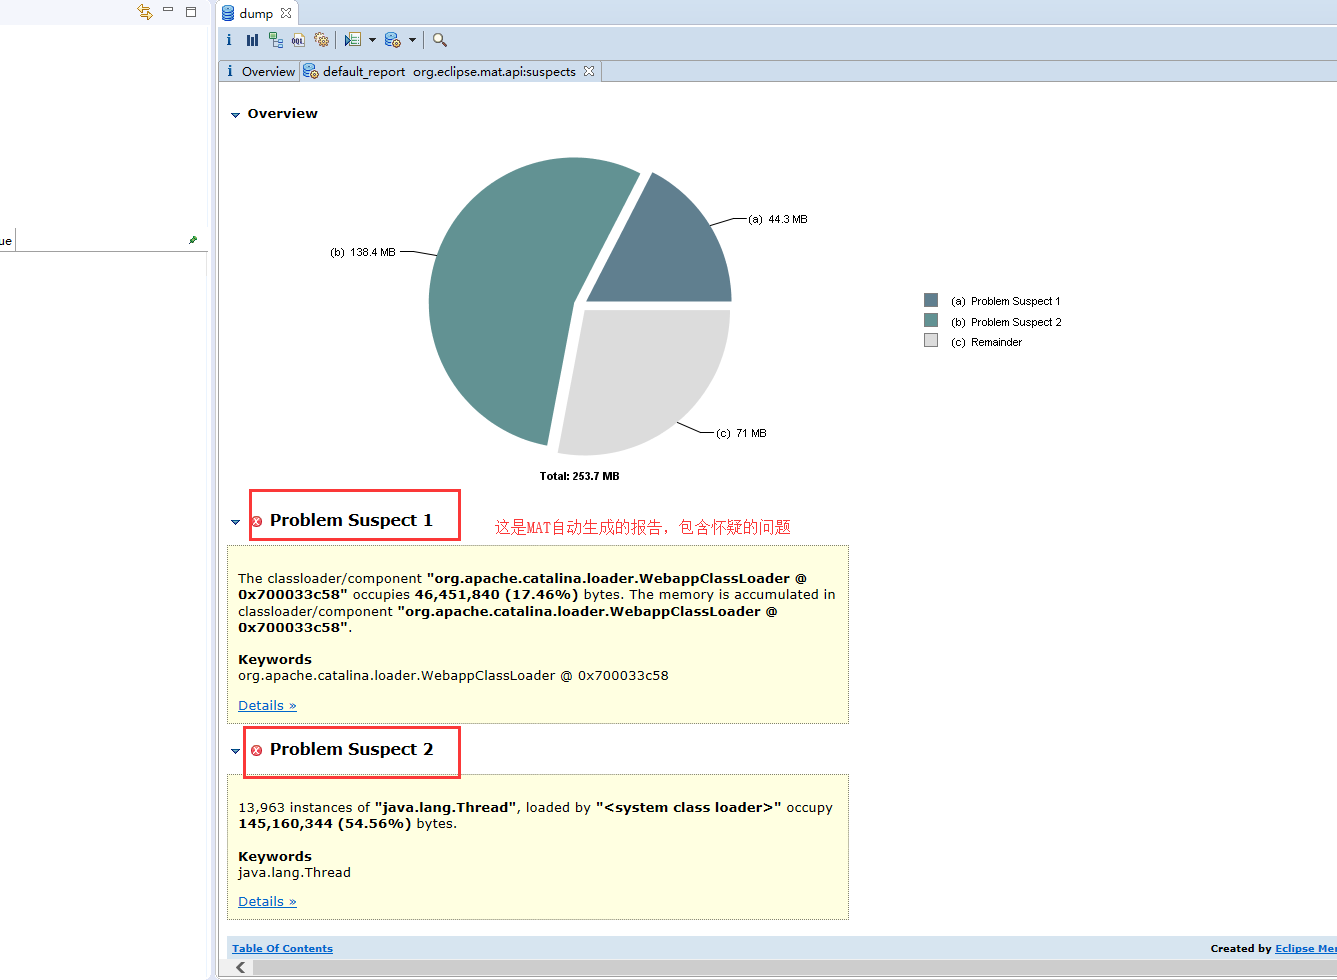Click the run expert system test report icon
Image resolution: width=1337 pixels, height=980 pixels.
[x=352, y=40]
